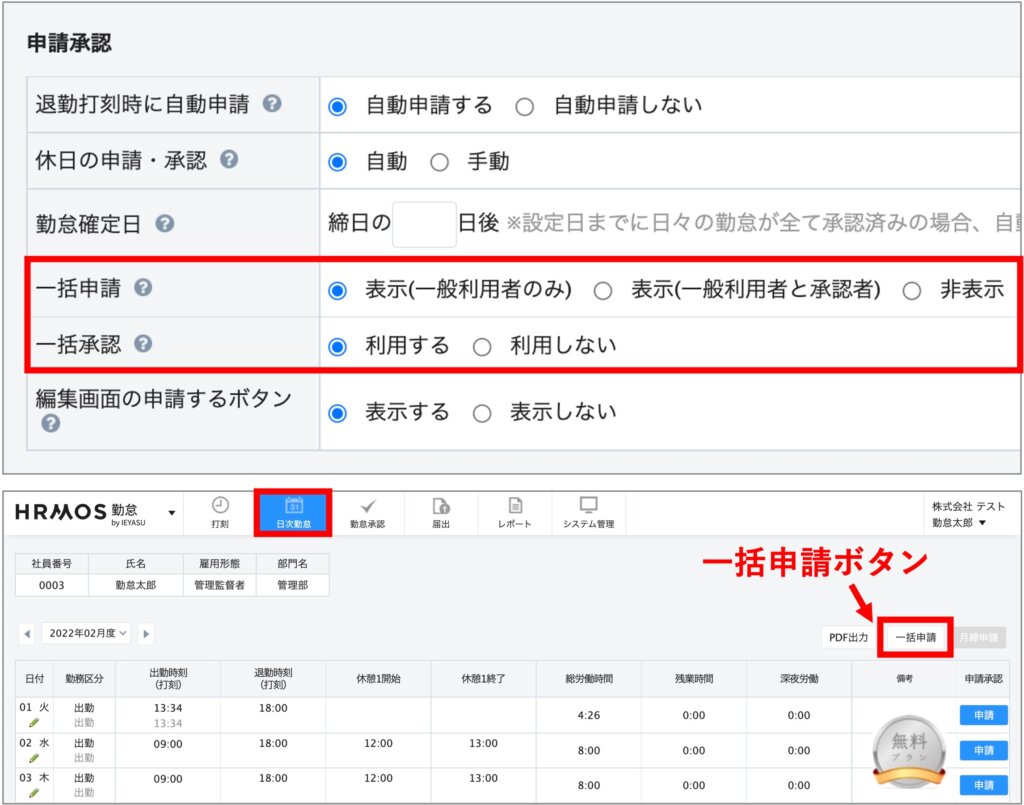Open the 届出 document icon
This screenshot has width=1024, height=805.
tap(440, 506)
